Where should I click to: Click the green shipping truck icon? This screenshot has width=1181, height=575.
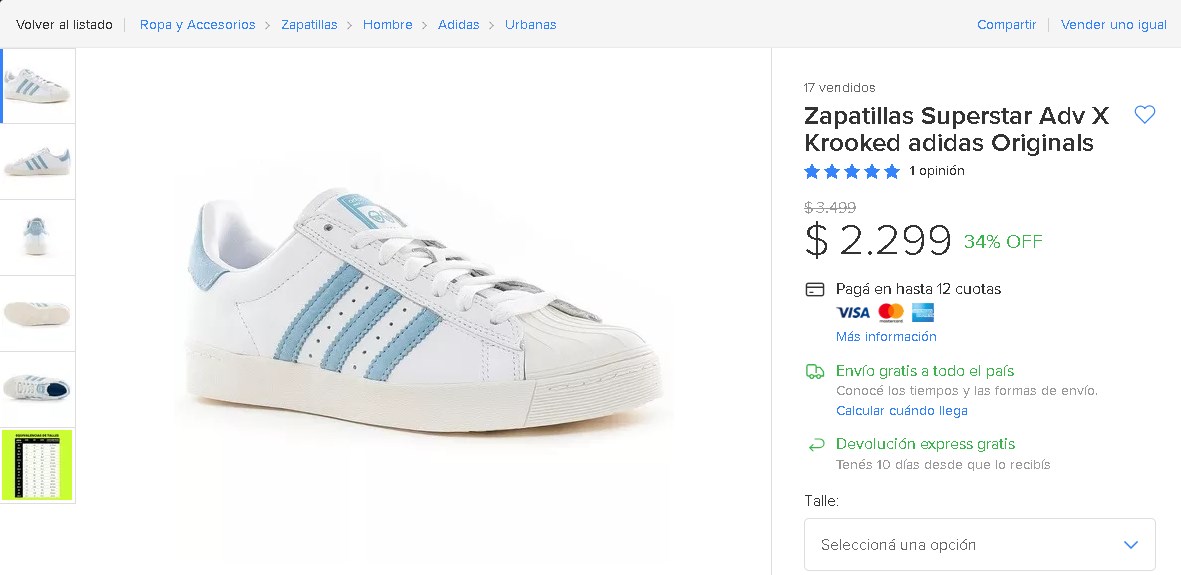(815, 372)
